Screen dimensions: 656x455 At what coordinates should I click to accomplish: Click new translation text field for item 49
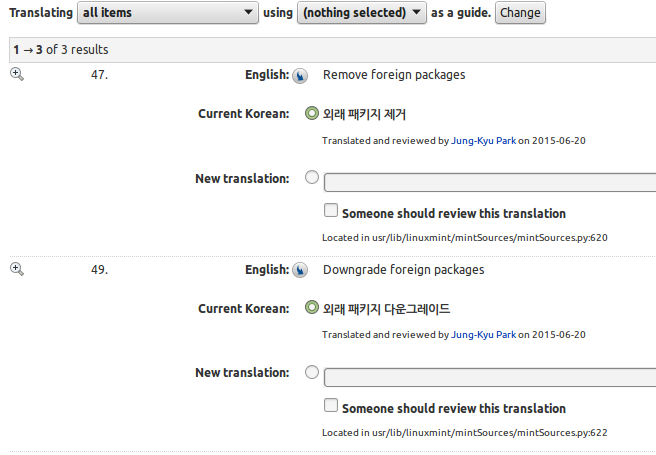point(490,377)
